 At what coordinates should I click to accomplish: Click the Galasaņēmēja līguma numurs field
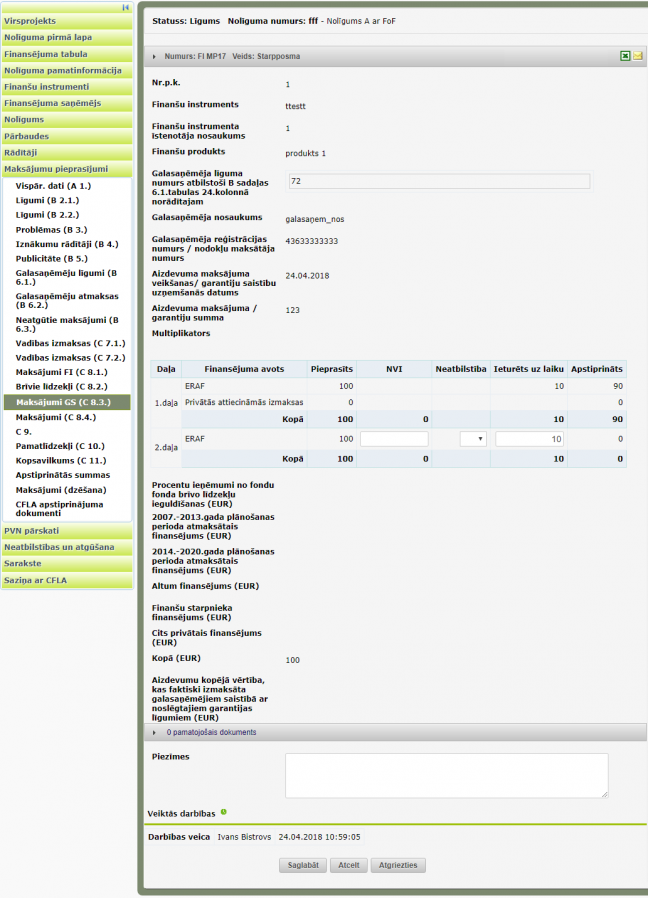click(438, 181)
